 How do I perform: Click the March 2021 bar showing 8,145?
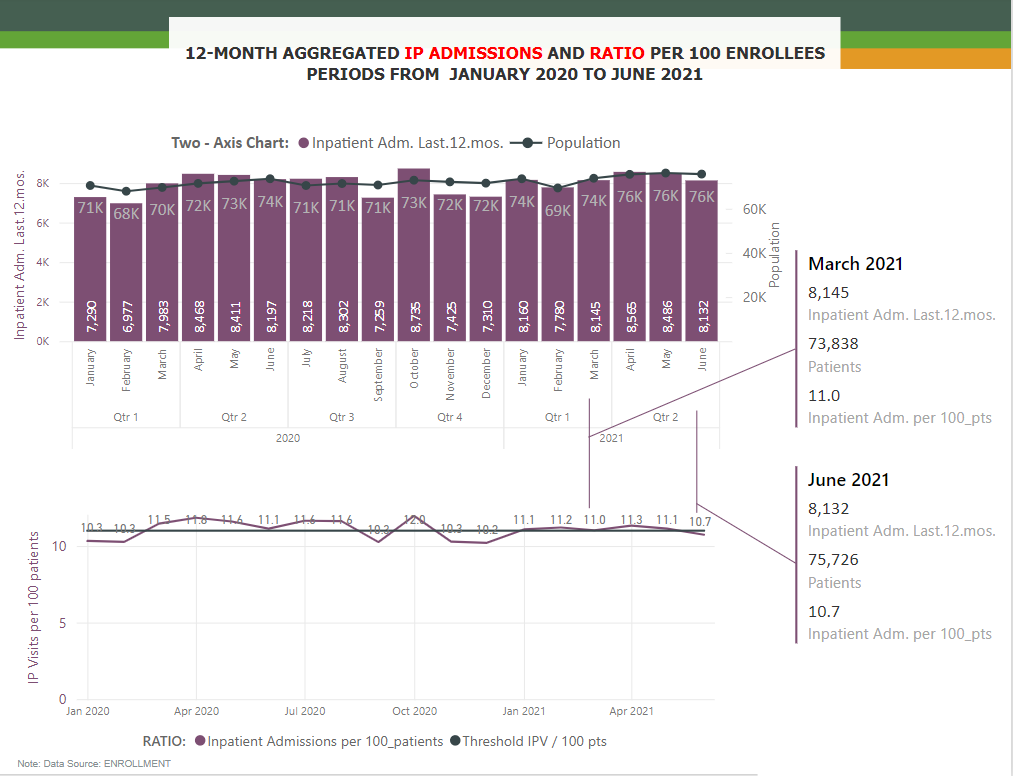[594, 260]
